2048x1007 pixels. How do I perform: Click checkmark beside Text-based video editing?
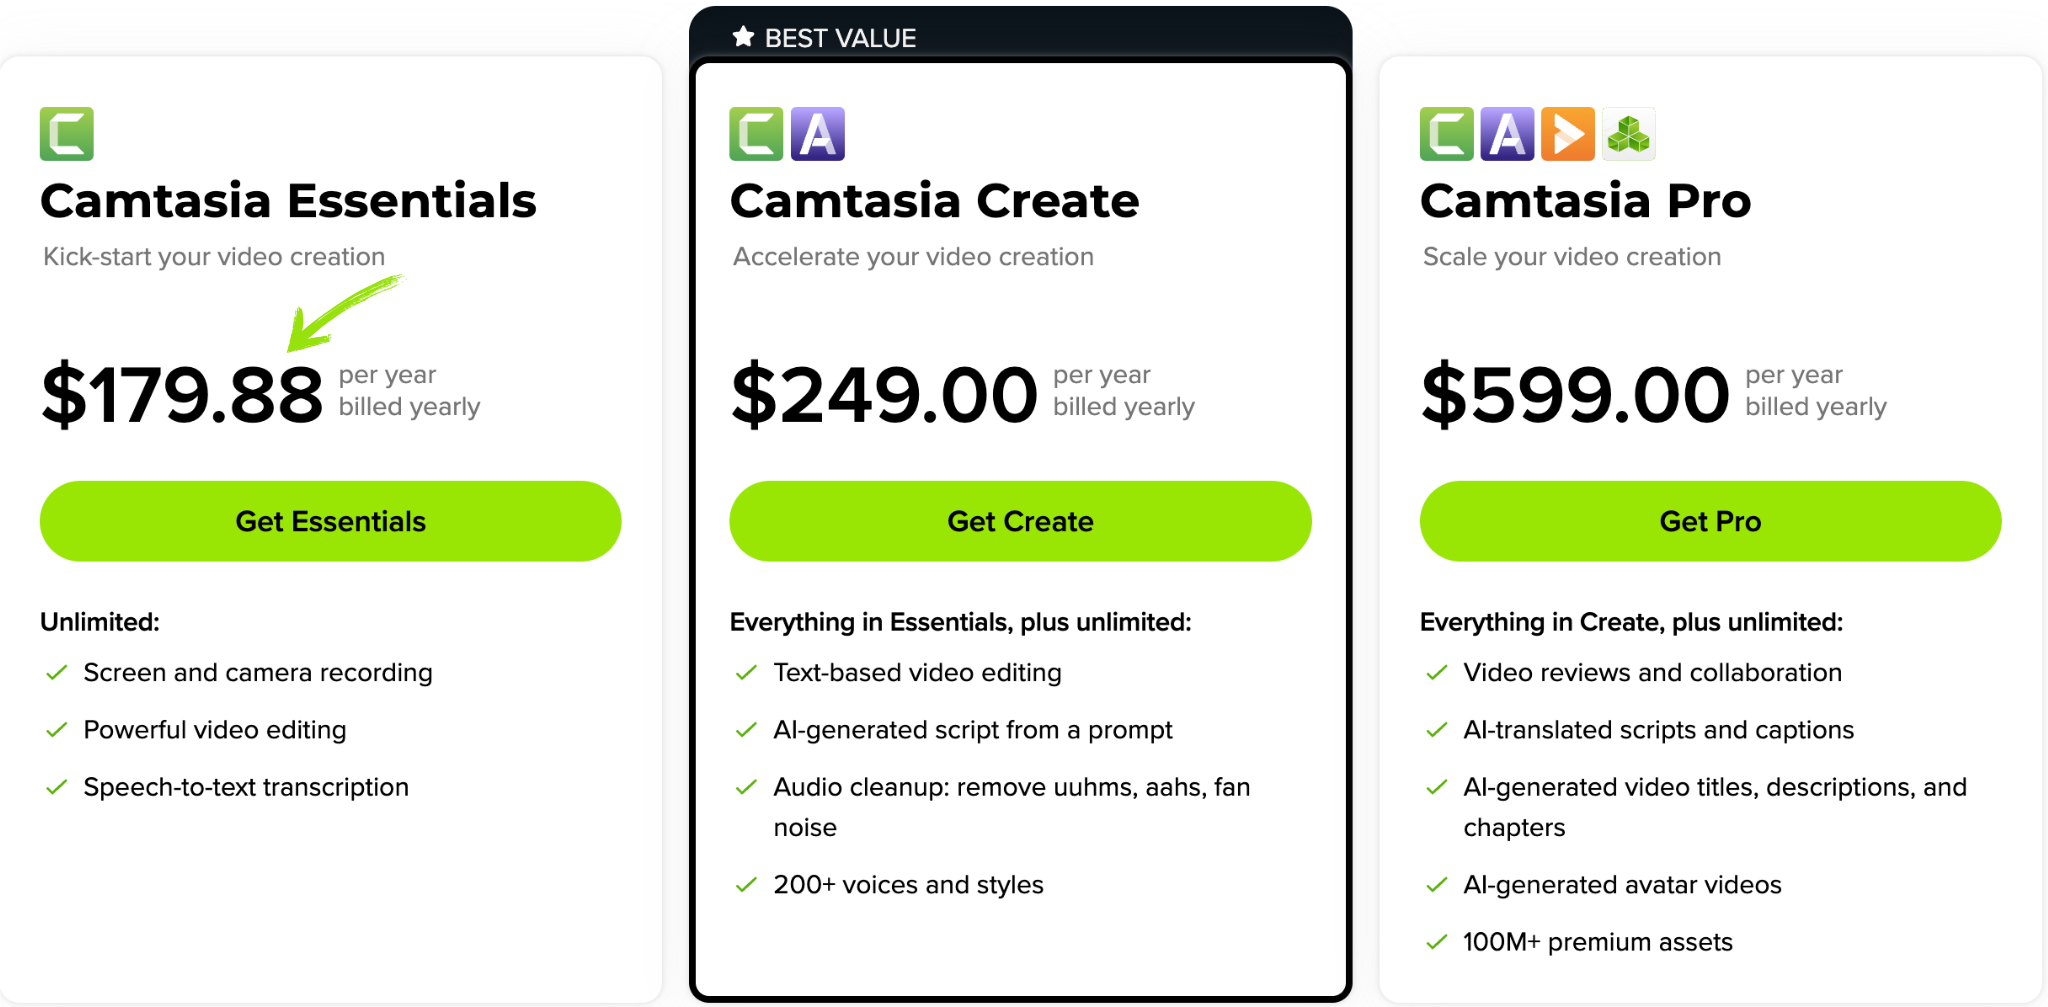[746, 673]
